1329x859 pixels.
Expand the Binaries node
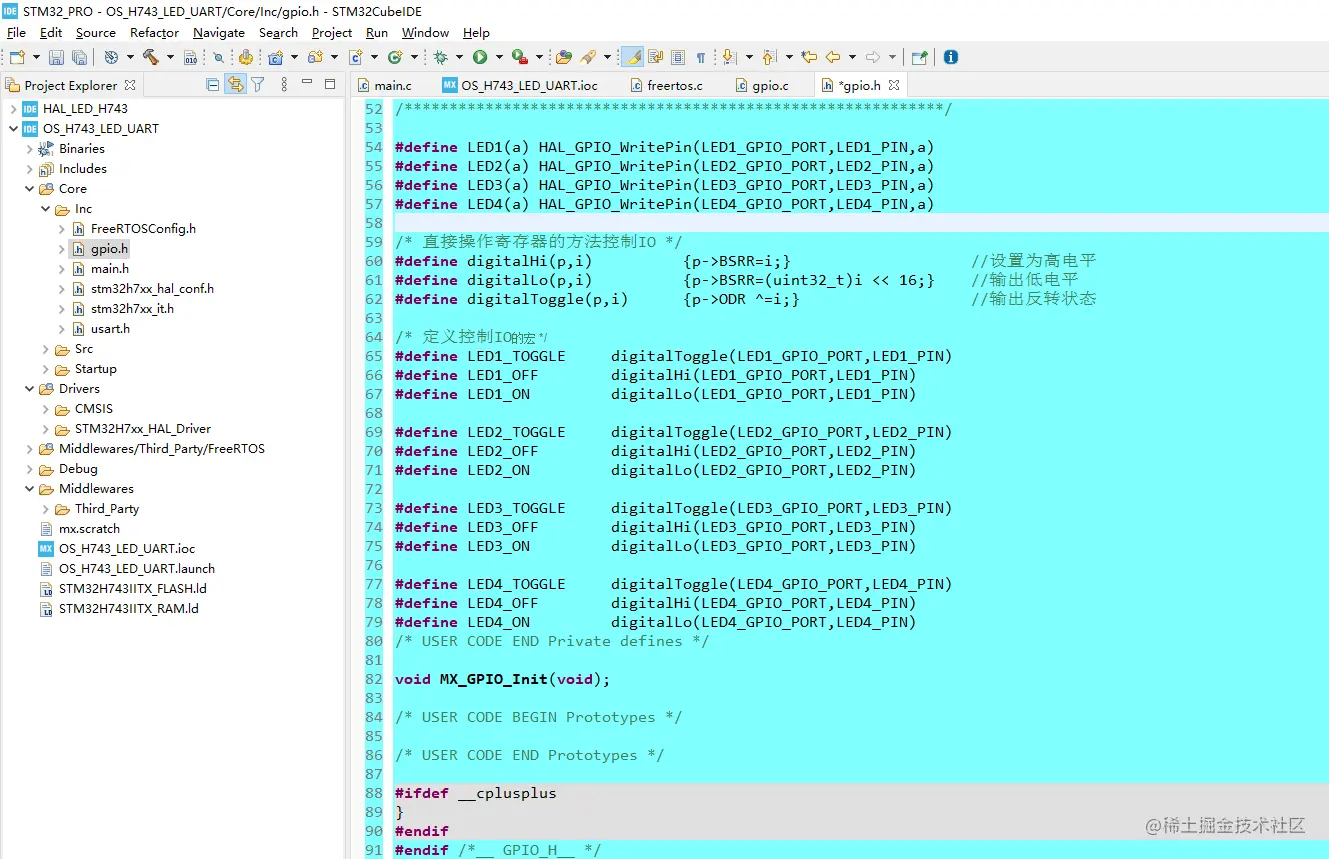pyautogui.click(x=29, y=148)
